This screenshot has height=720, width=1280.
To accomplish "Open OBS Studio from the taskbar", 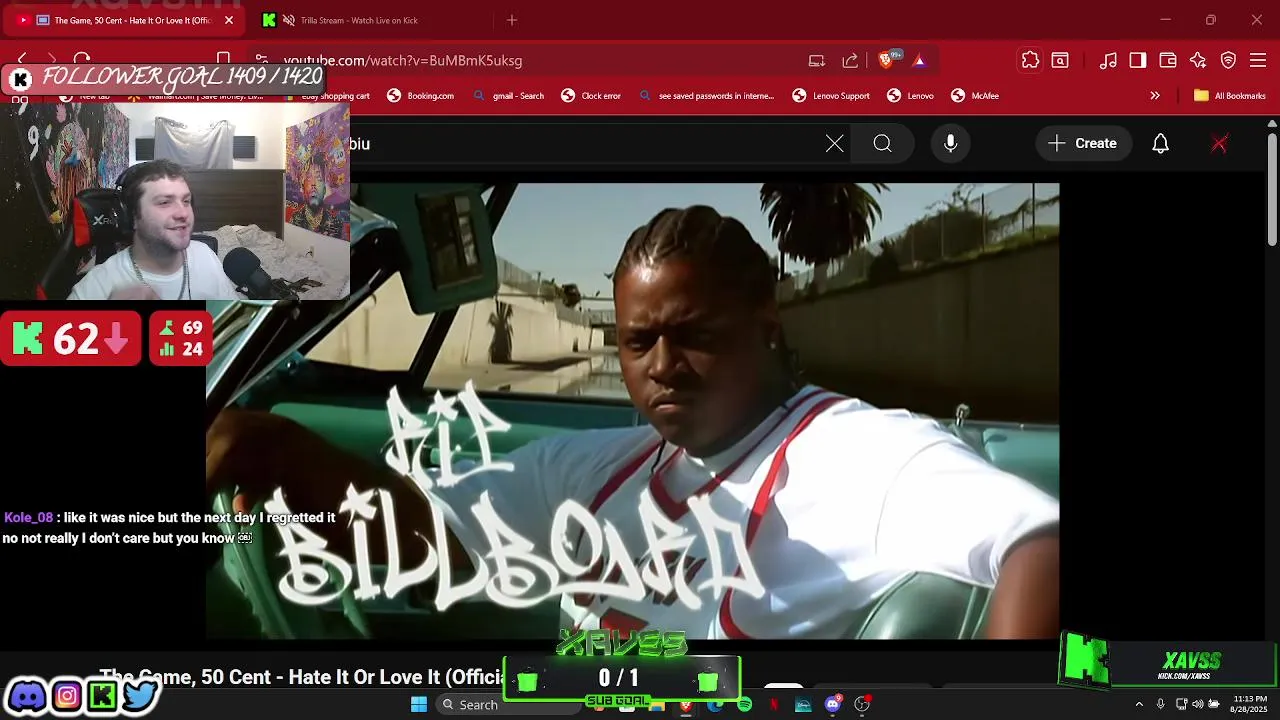I will (x=862, y=705).
